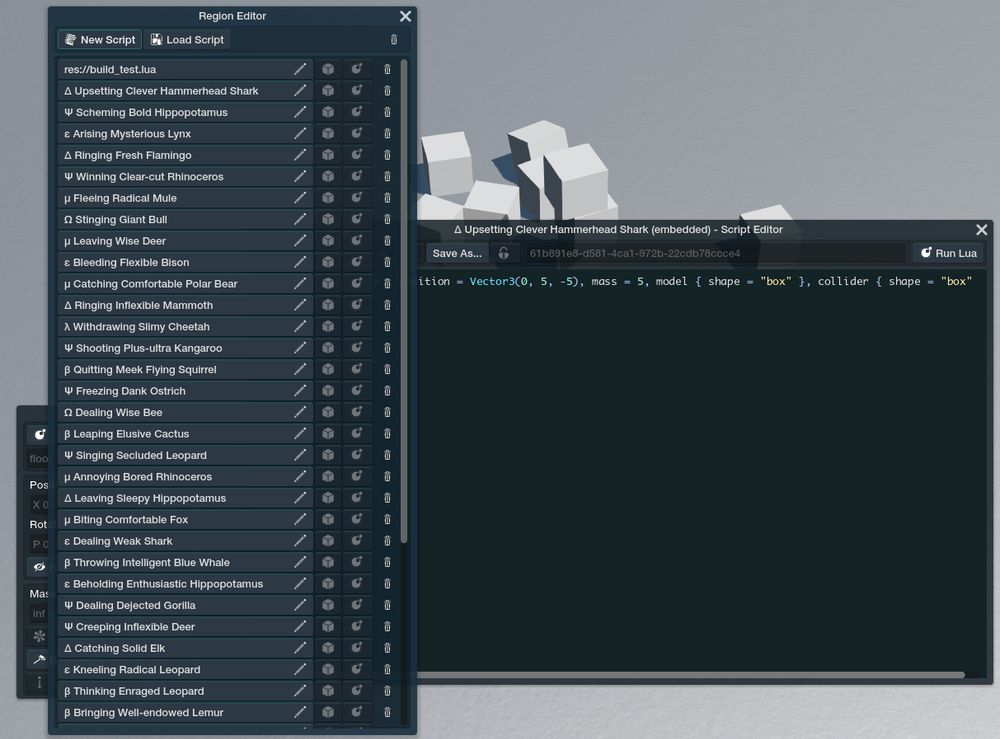Screen dimensions: 1000x739
Task: Click the cube icon for Ringing Fresh Flamingo
Action: [328, 155]
